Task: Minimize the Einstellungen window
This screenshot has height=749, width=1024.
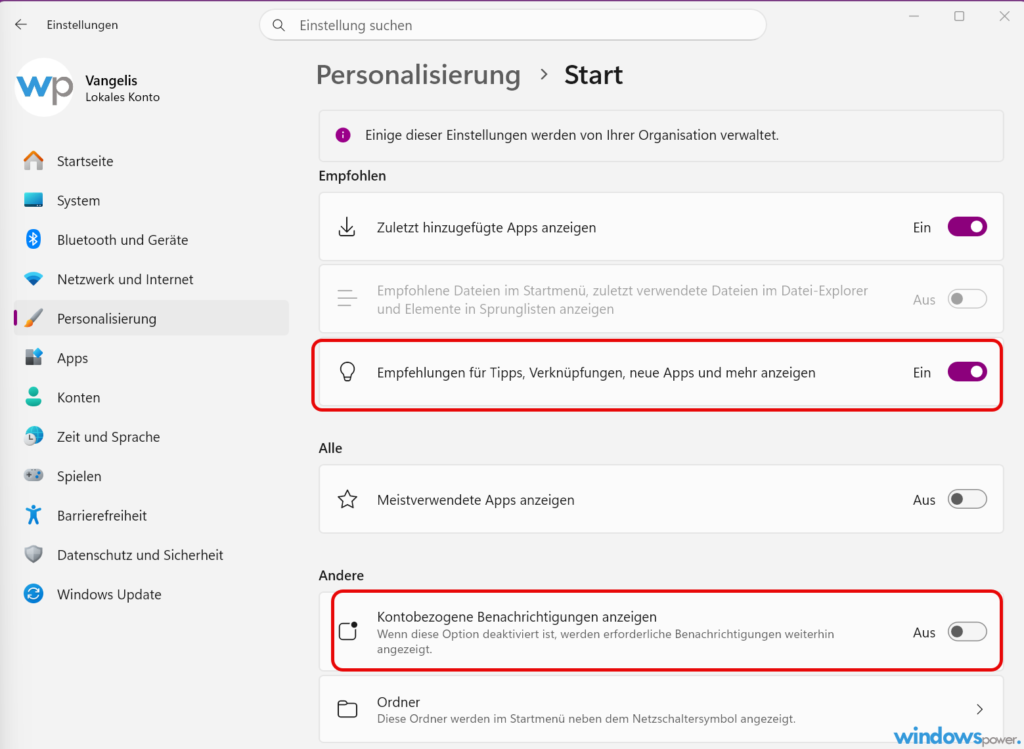Action: [x=914, y=16]
